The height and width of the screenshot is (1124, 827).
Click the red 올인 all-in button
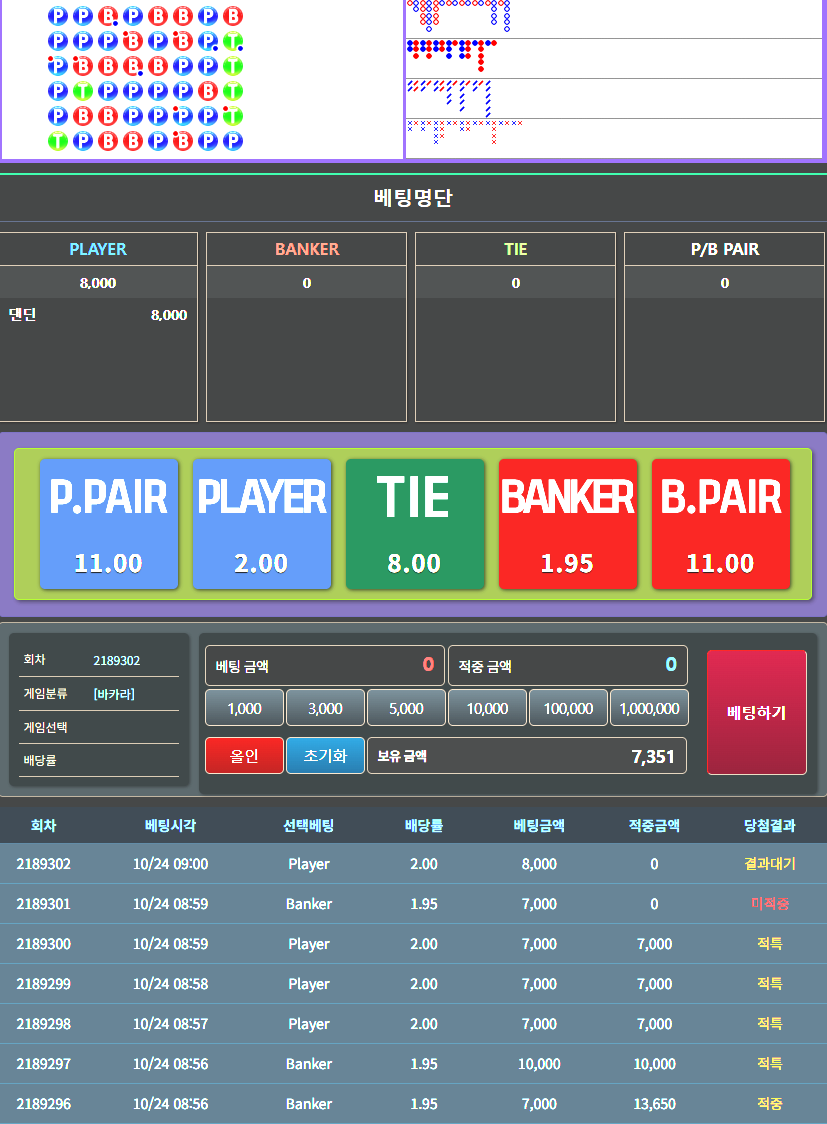[244, 756]
